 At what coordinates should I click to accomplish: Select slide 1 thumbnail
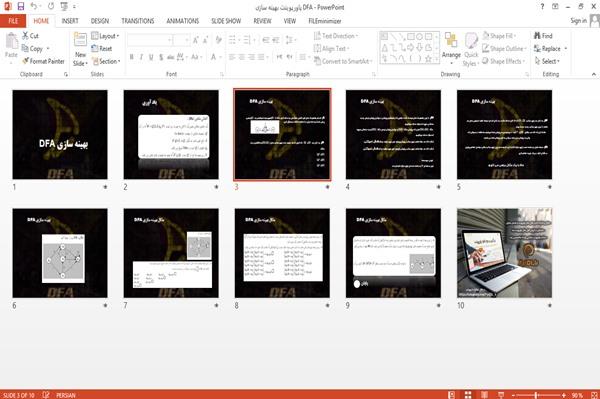[60, 135]
